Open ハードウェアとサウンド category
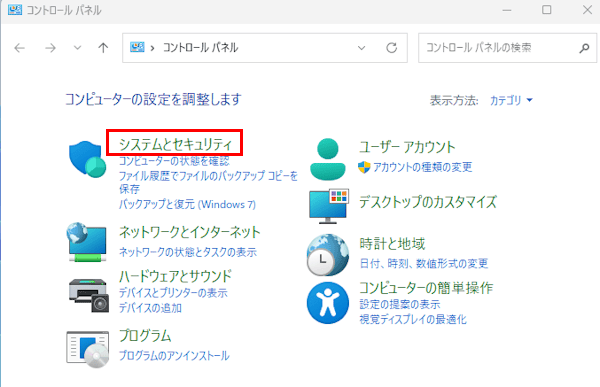The image size is (600, 387). click(175, 276)
